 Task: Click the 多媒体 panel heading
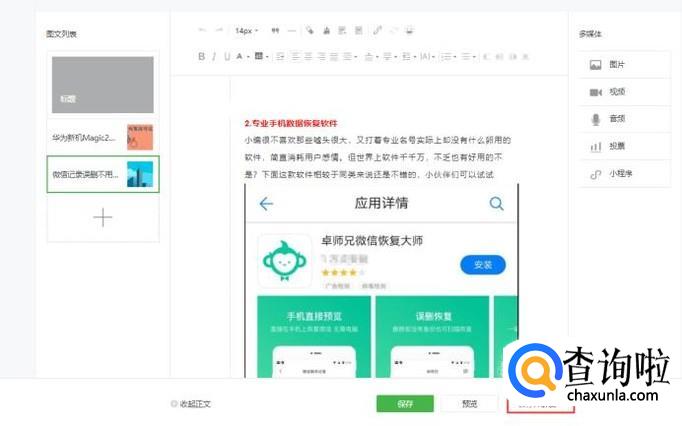tap(590, 34)
